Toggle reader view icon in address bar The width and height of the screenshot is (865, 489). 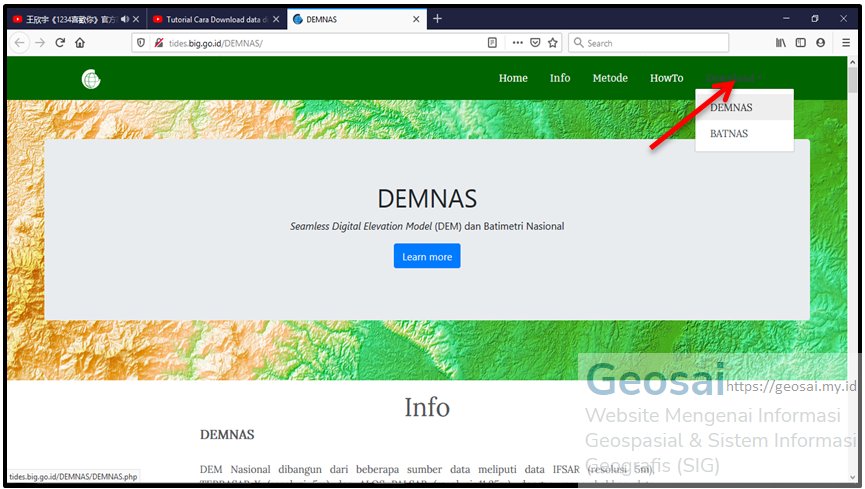492,42
